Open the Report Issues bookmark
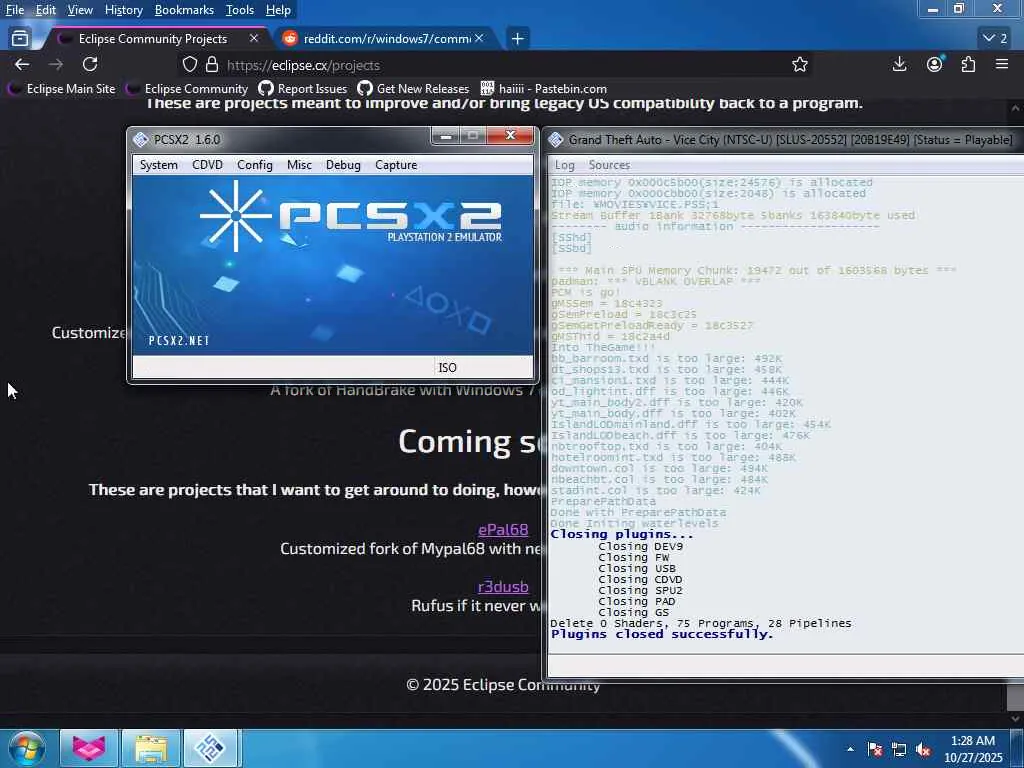The height and width of the screenshot is (768, 1024). (303, 89)
